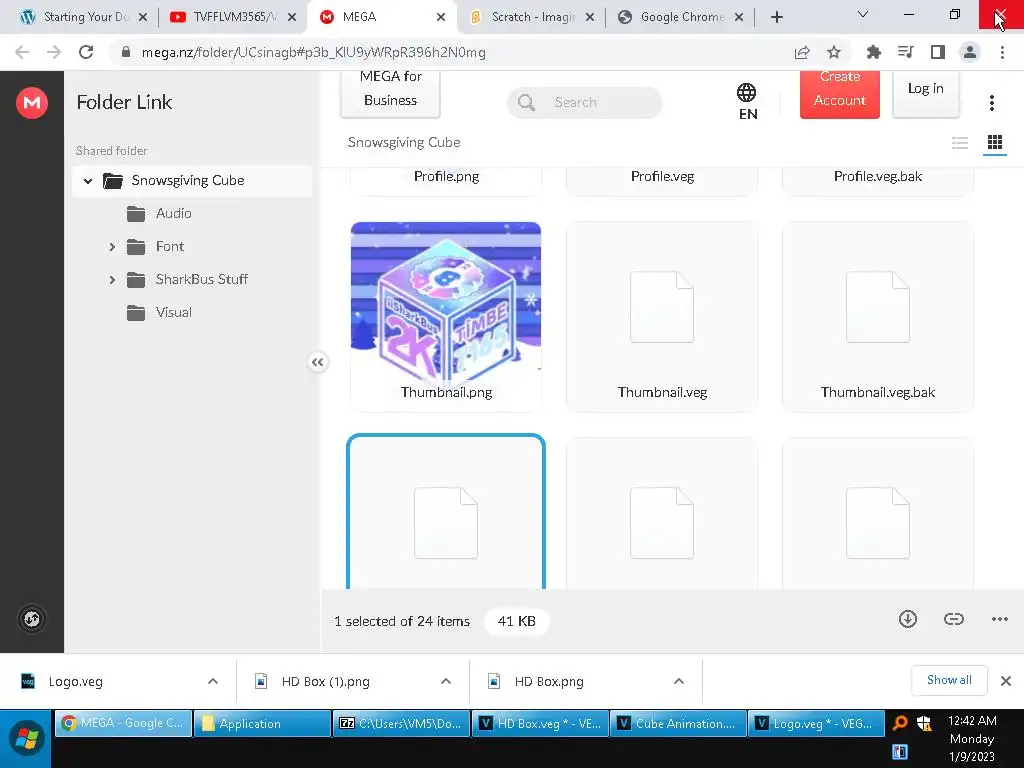Collapse the left panel with the double-arrow button
This screenshot has width=1024, height=768.
point(317,362)
